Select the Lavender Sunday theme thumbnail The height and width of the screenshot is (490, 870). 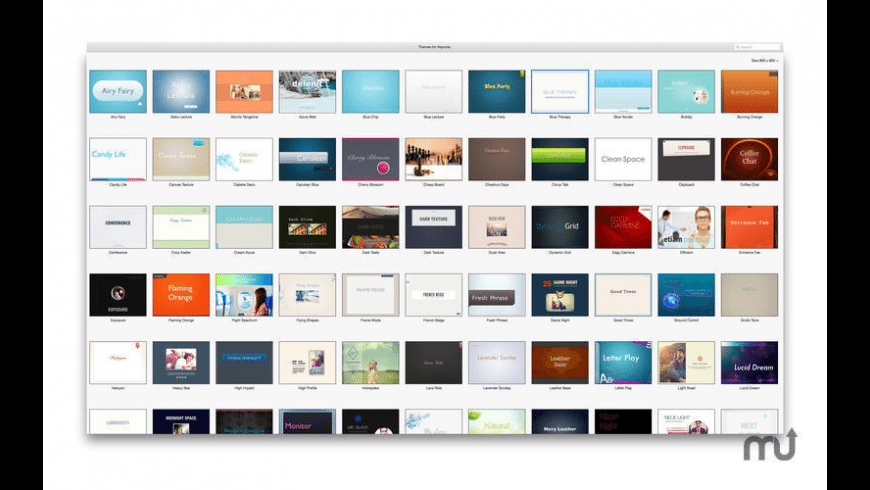[x=497, y=362]
